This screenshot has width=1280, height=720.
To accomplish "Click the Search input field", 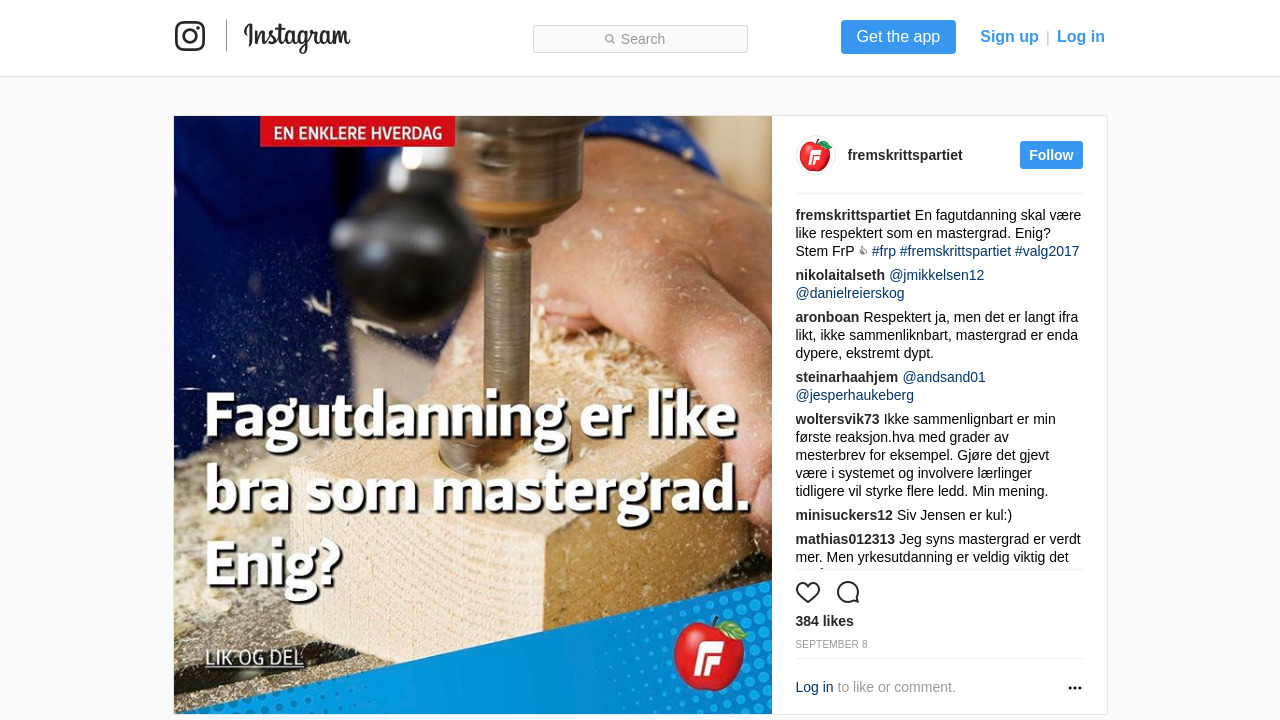I will (640, 39).
